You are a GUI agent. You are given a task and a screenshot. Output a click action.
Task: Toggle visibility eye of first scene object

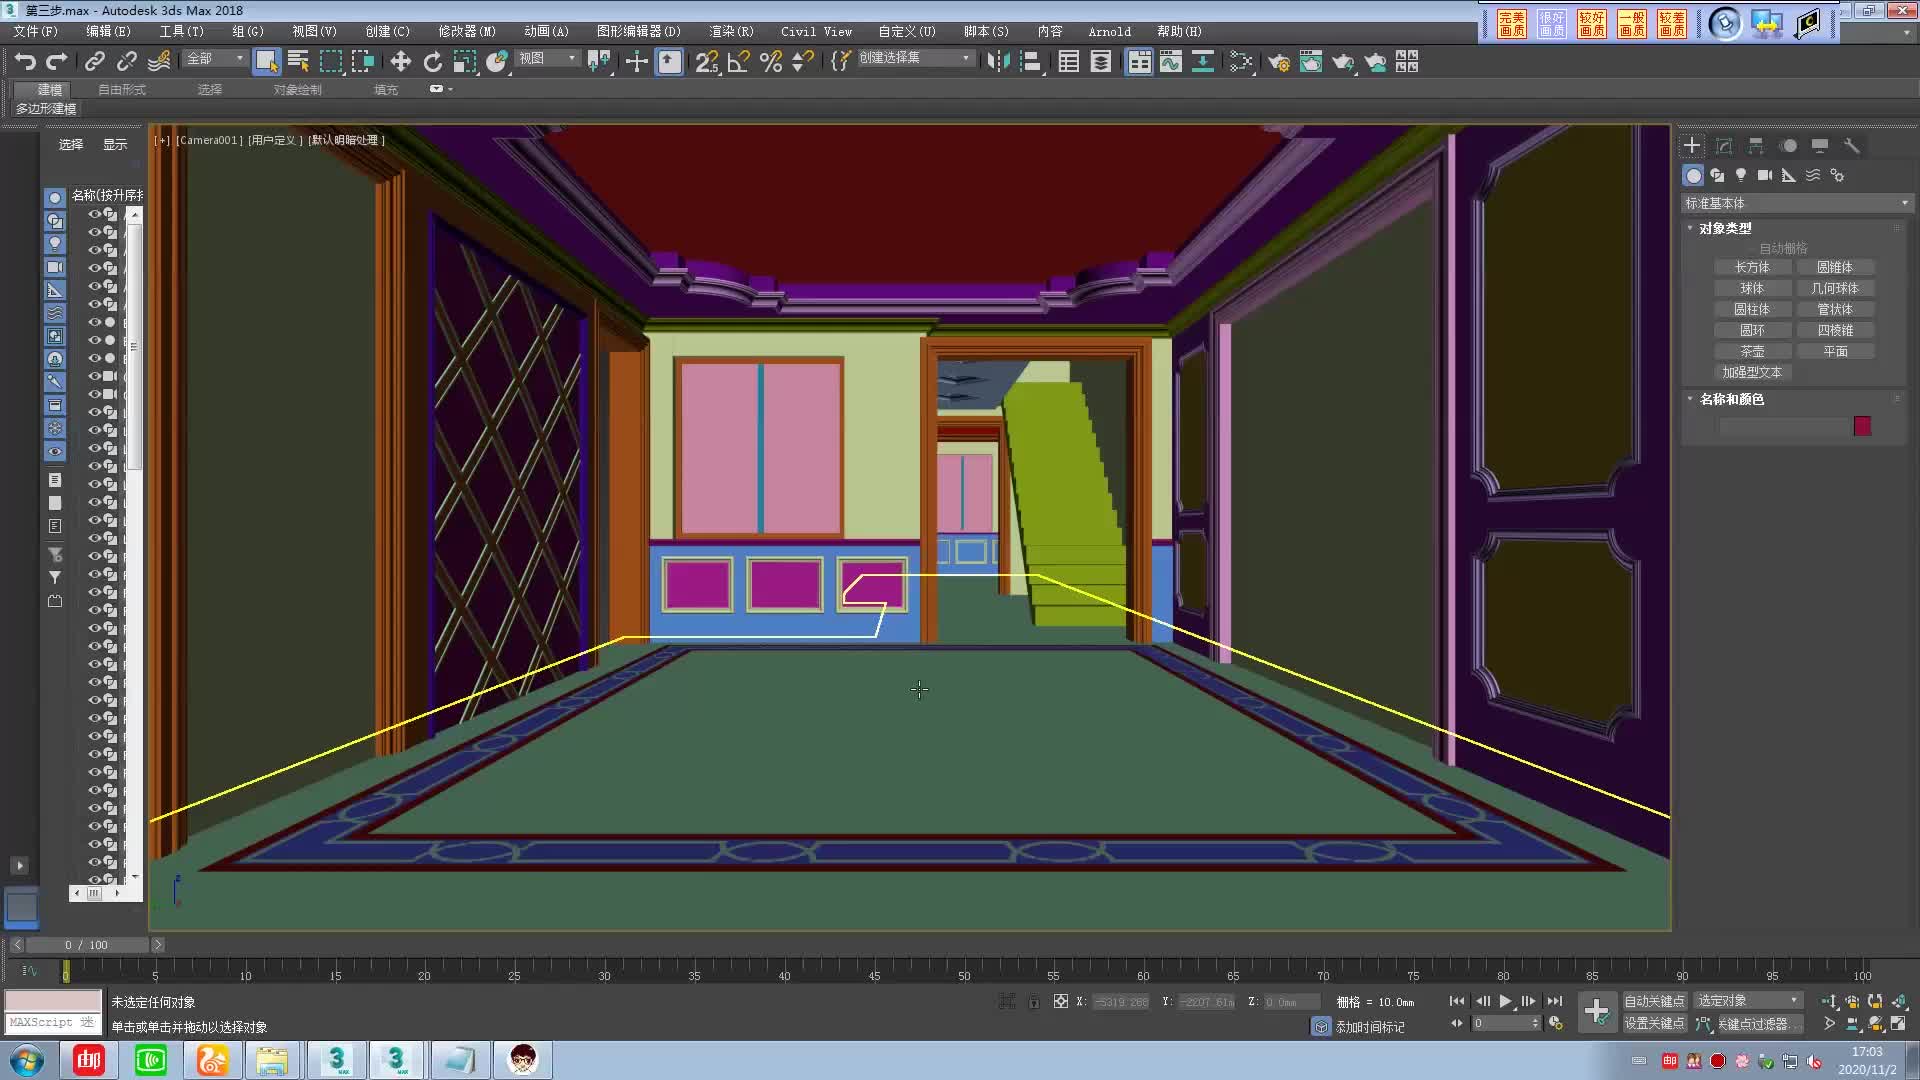pyautogui.click(x=94, y=214)
